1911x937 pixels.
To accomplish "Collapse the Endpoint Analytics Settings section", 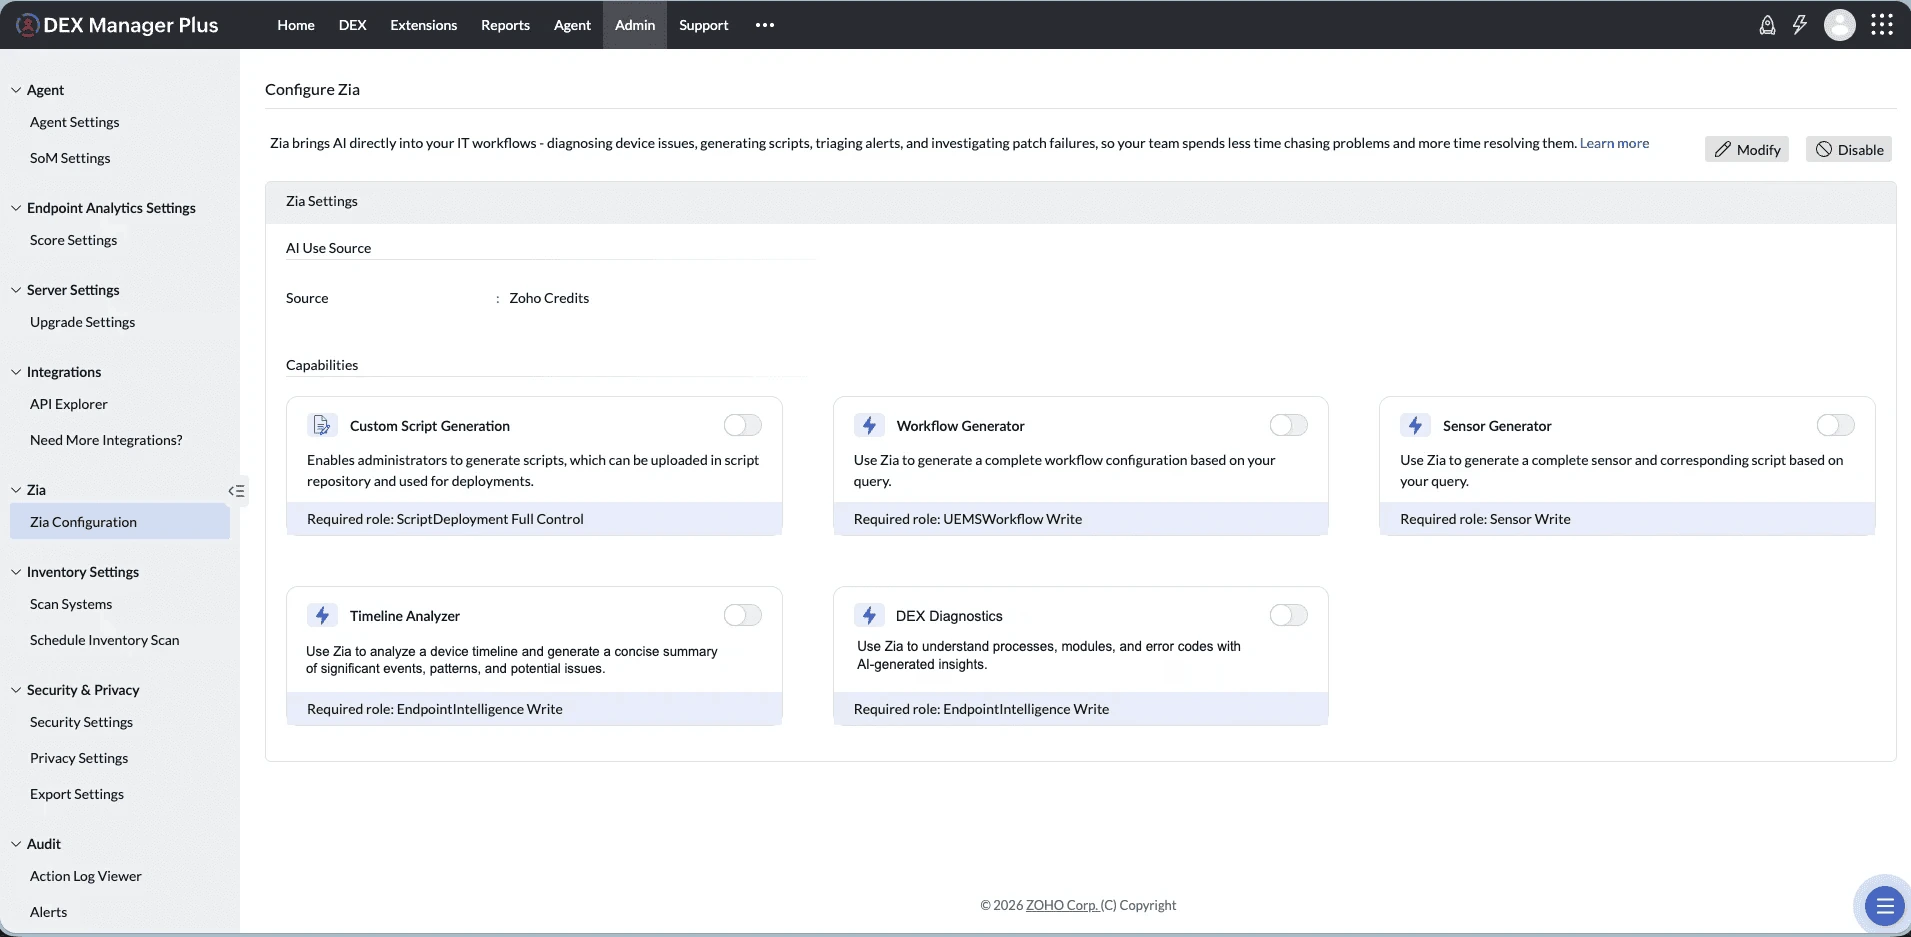I will (x=16, y=208).
